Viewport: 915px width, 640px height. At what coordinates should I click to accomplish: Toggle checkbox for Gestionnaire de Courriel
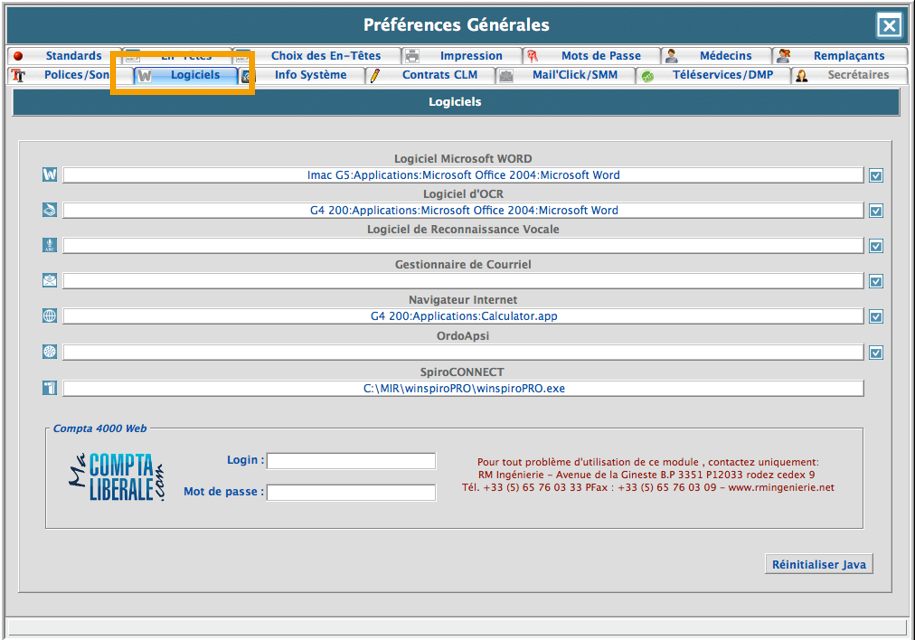(x=876, y=282)
